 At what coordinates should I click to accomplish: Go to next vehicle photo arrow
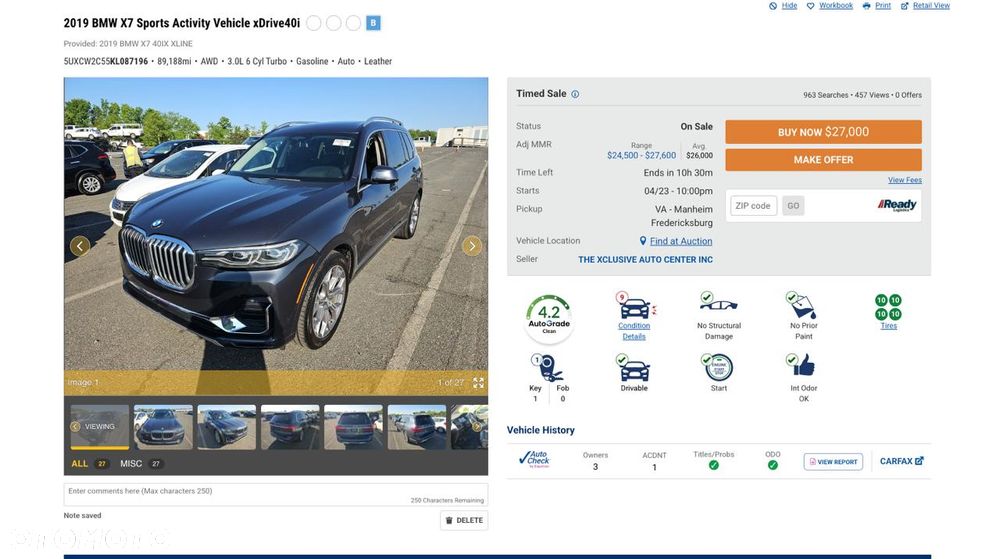coord(472,245)
